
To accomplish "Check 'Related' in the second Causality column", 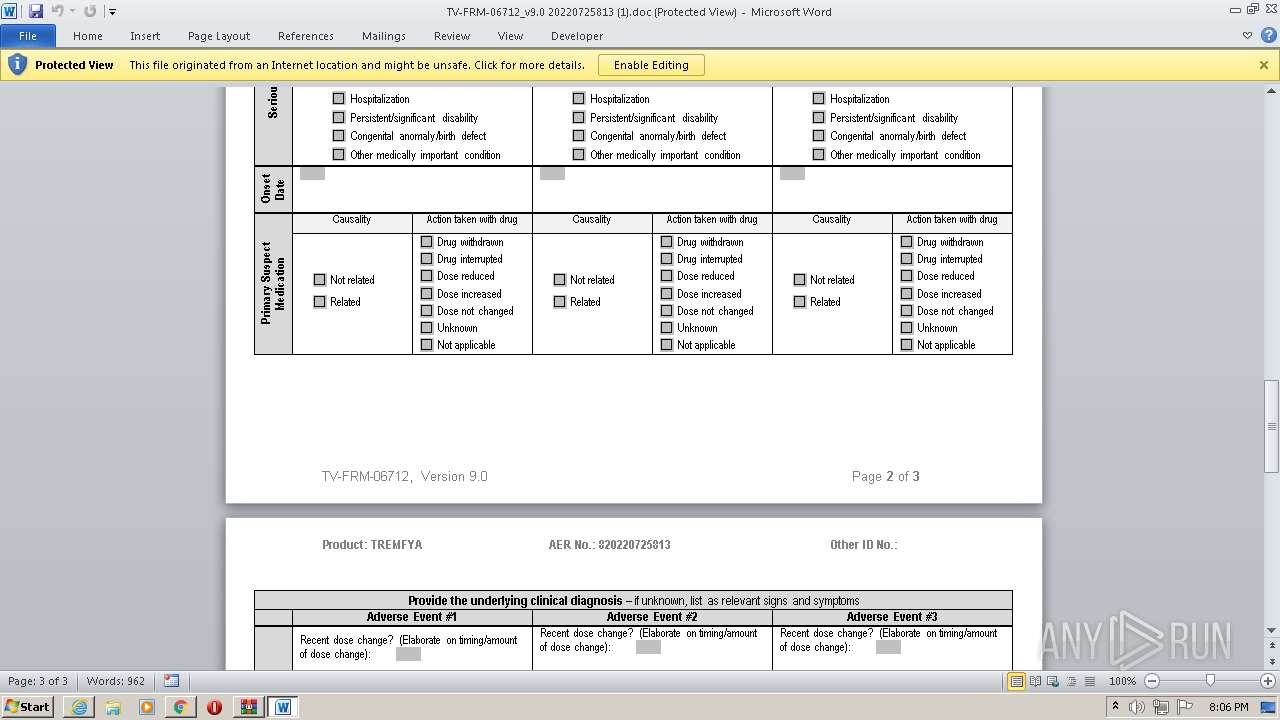I will coord(560,302).
